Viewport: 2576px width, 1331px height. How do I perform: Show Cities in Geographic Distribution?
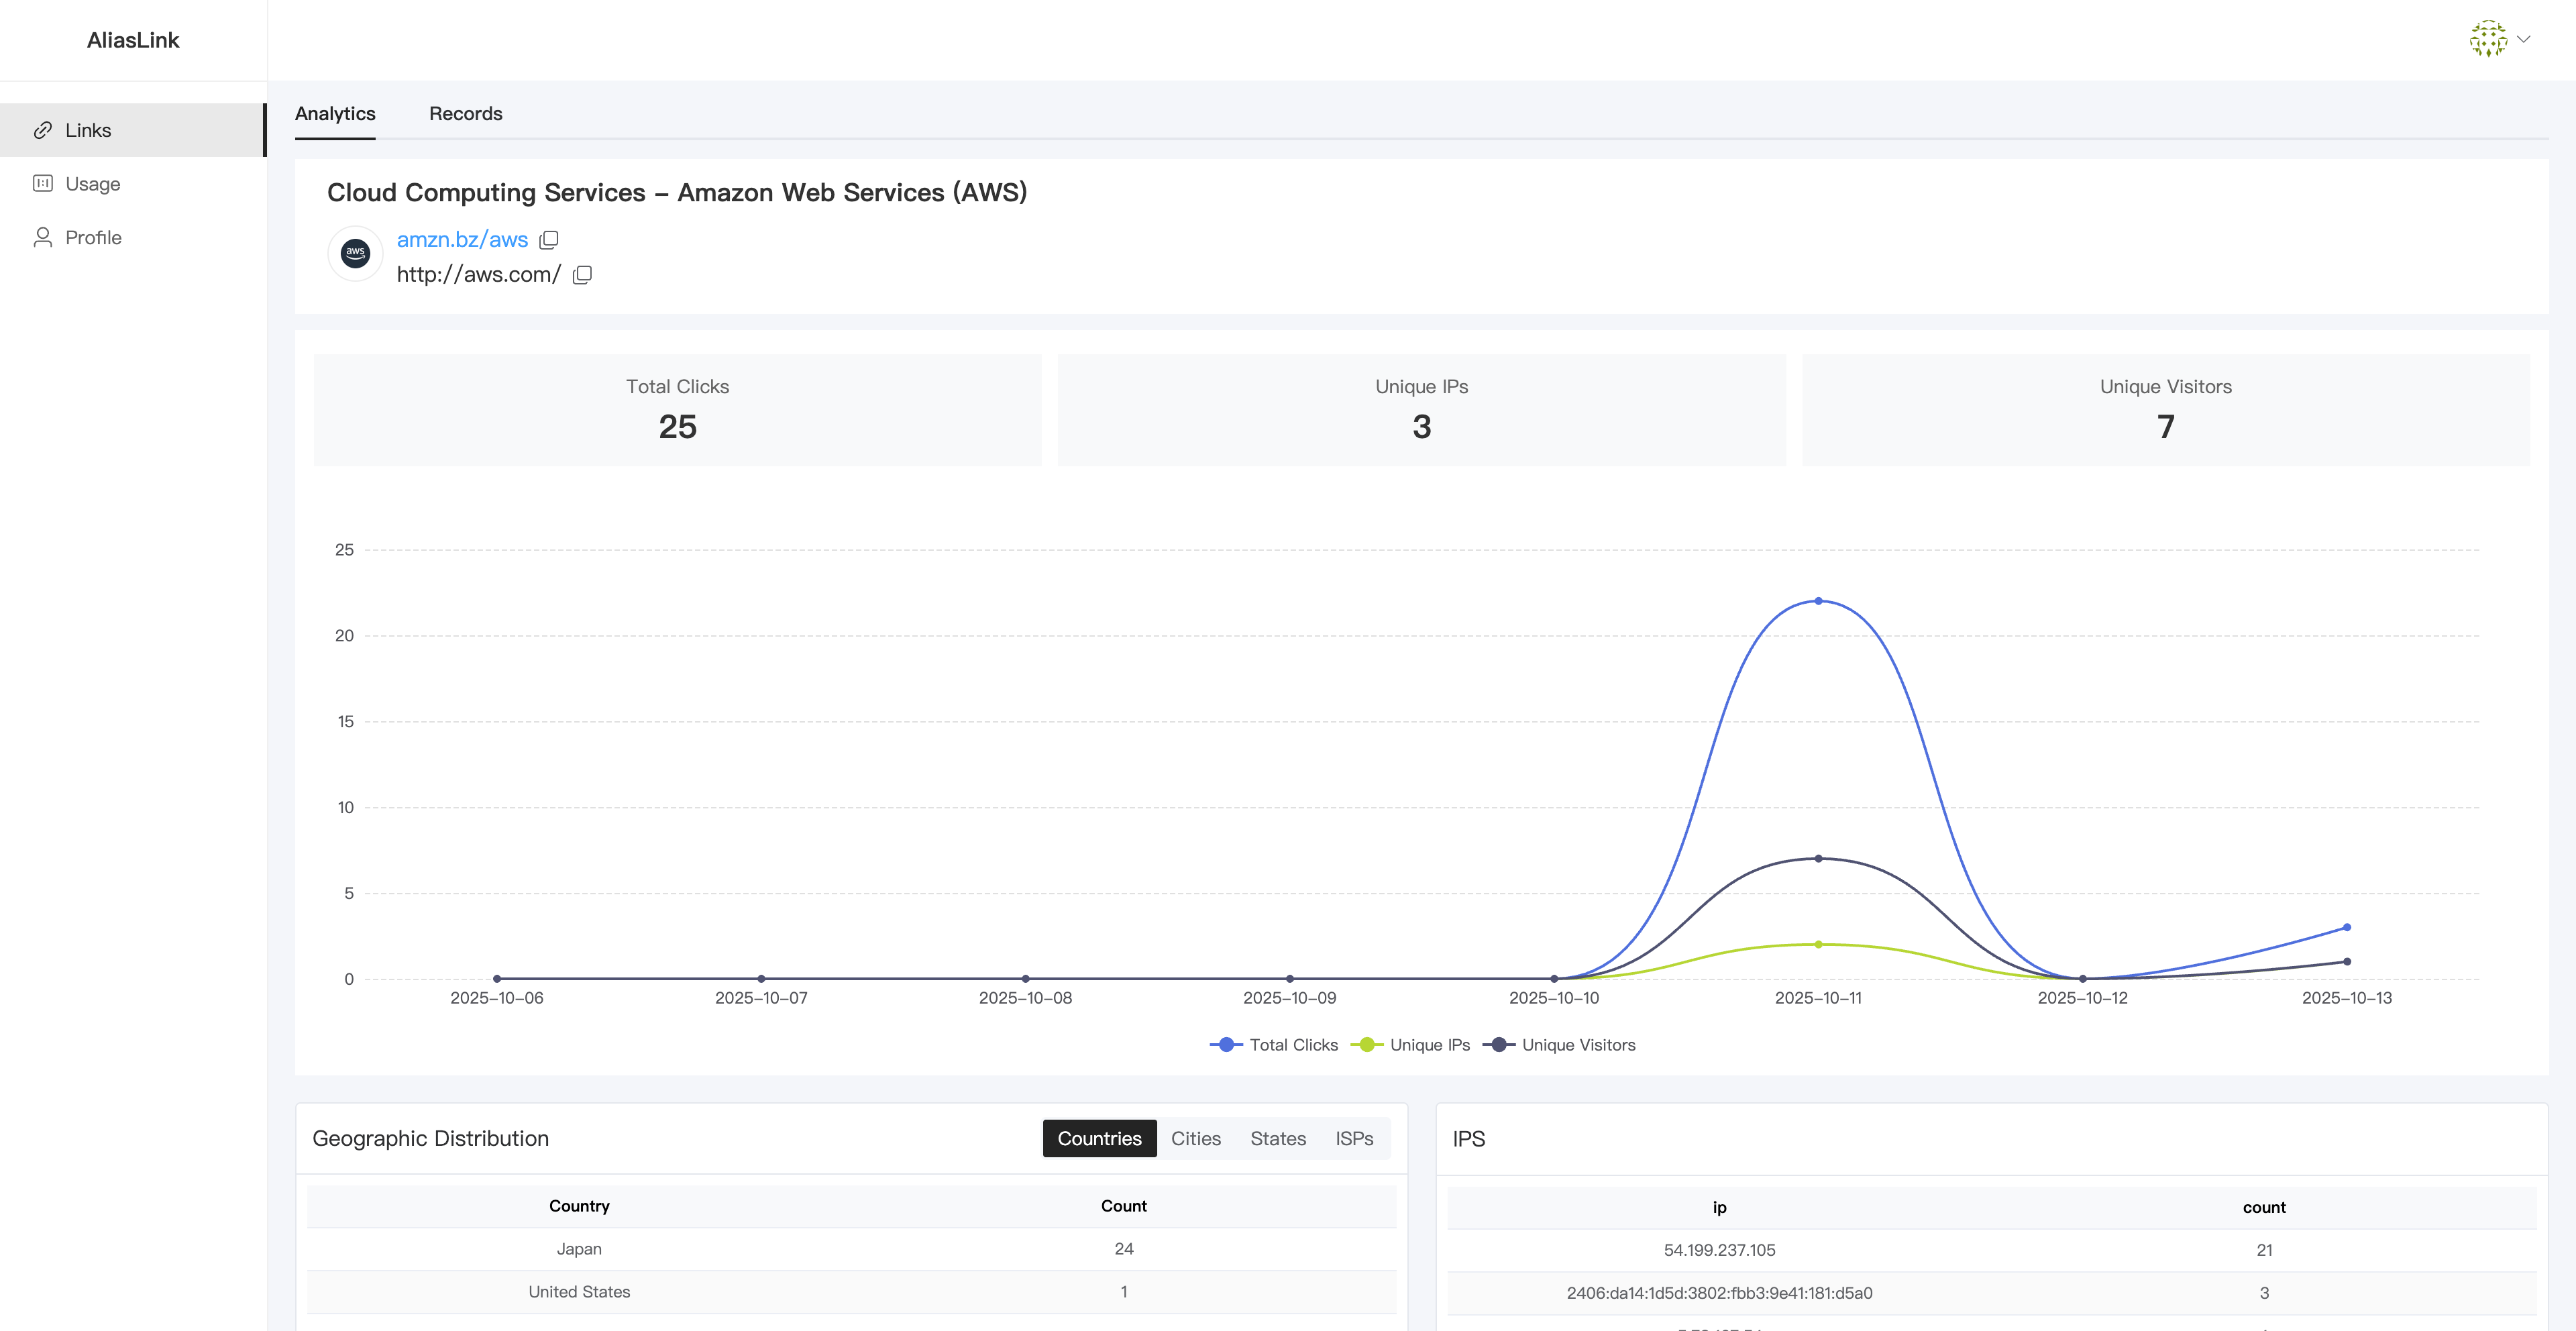pyautogui.click(x=1195, y=1139)
